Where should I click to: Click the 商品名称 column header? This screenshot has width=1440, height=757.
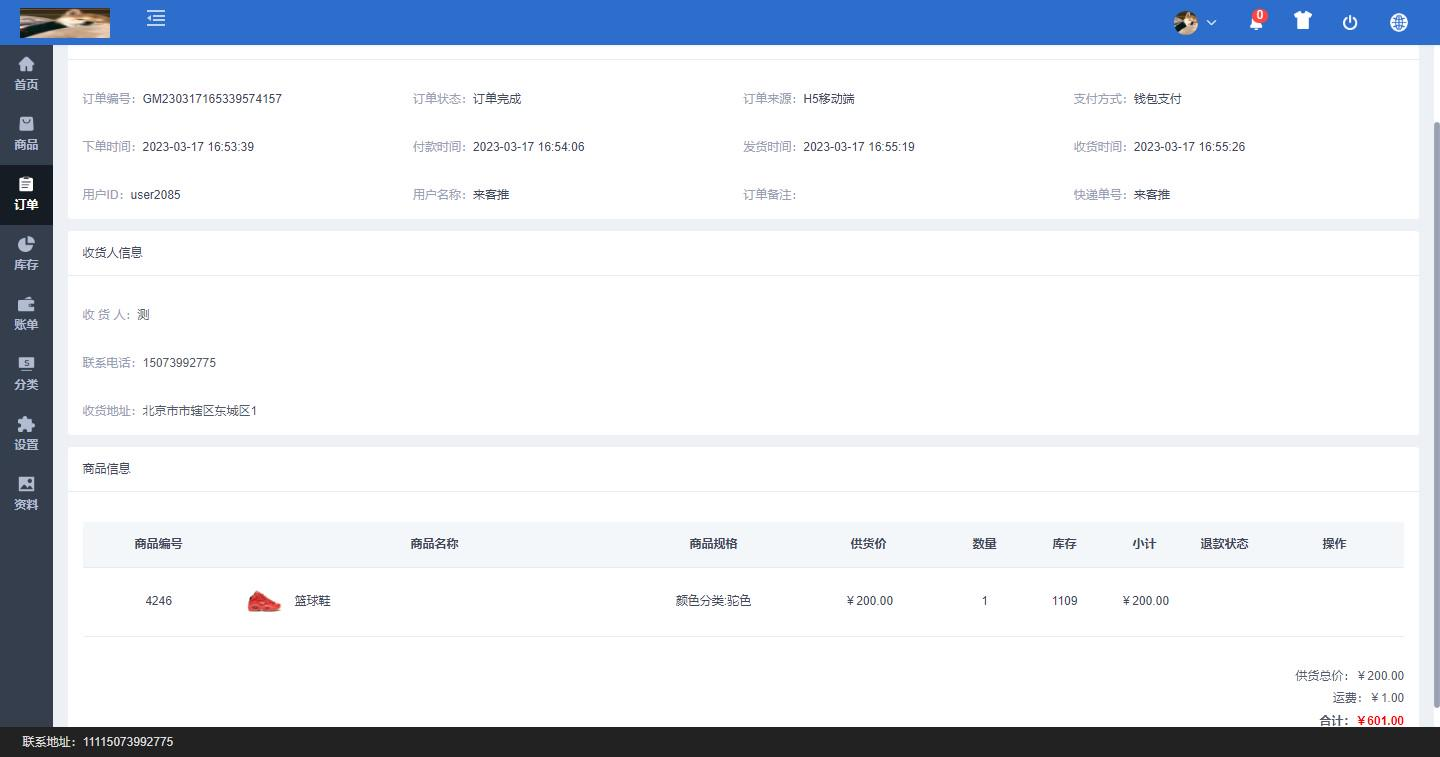pos(435,544)
